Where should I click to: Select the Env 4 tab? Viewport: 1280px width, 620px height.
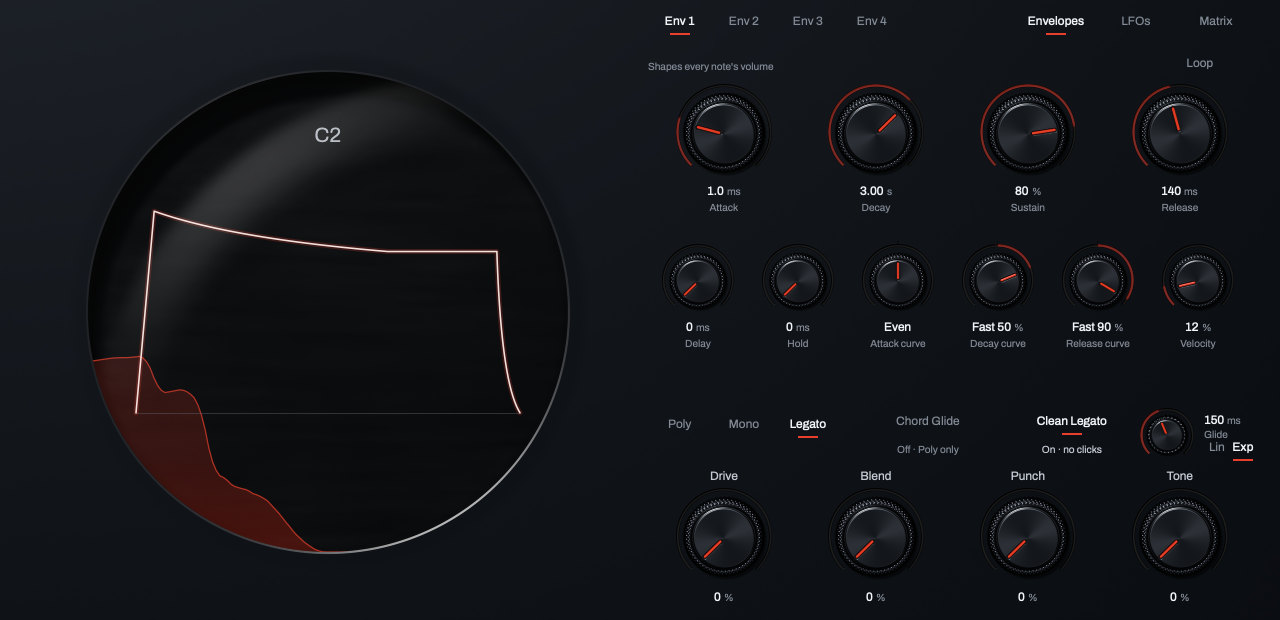872,21
